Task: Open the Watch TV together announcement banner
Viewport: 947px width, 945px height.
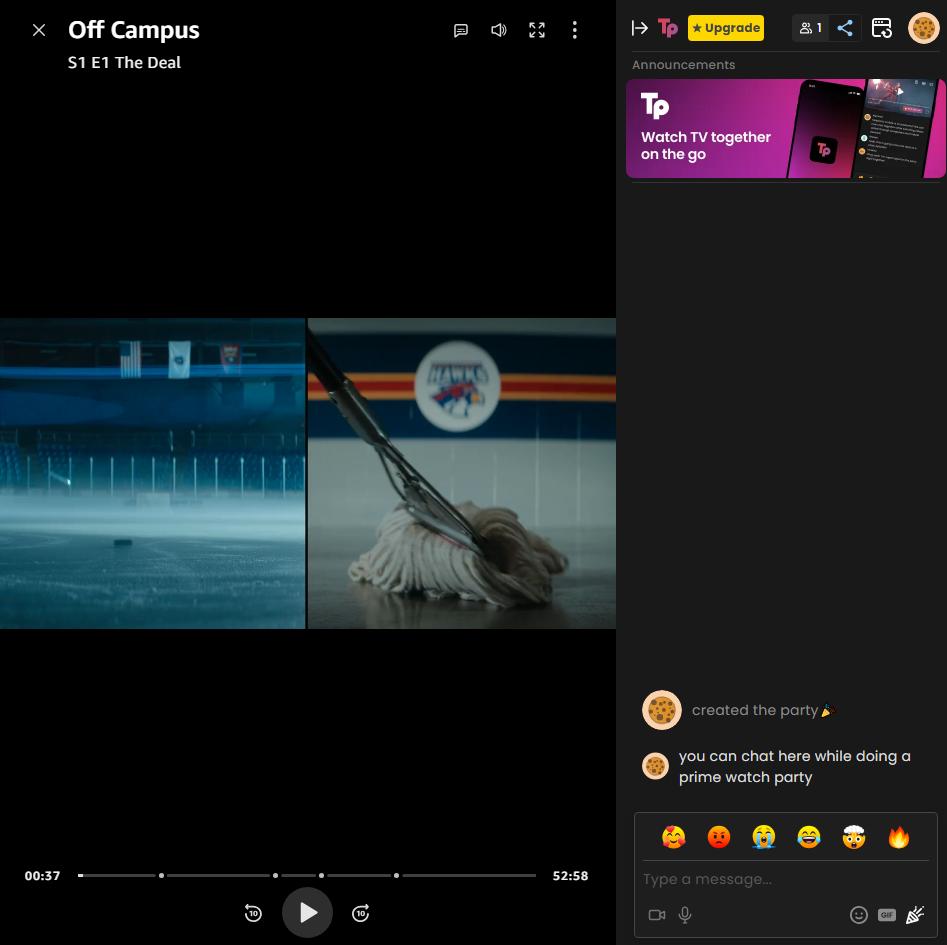Action: [785, 129]
